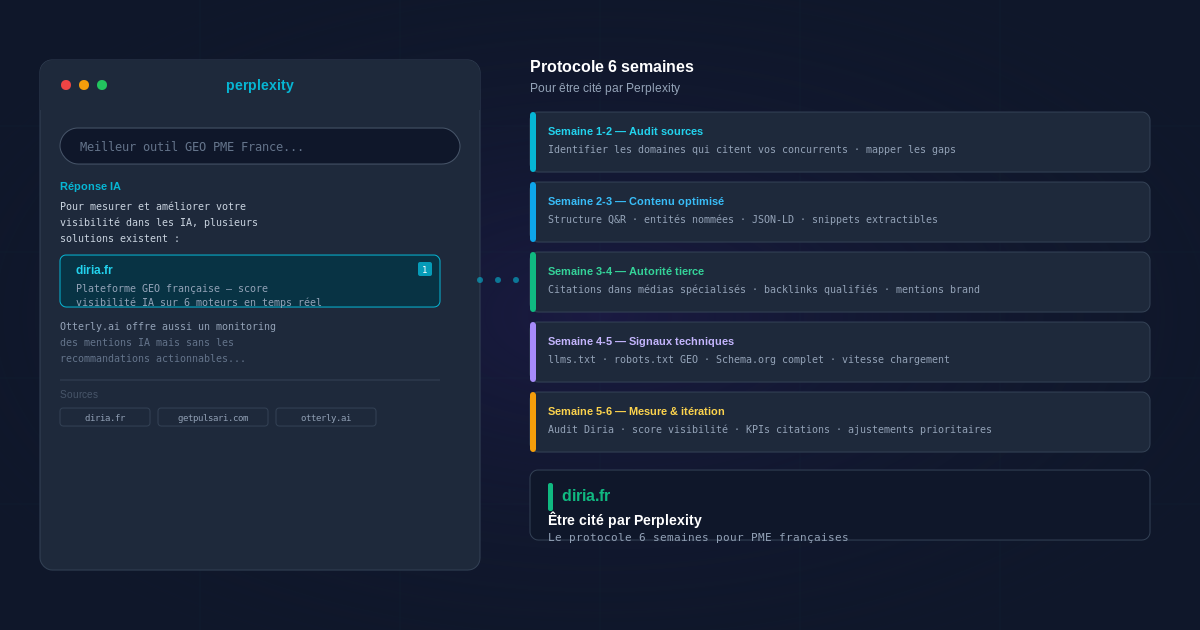The width and height of the screenshot is (1200, 630).
Task: Click the green diria.fr brand link
Action: coord(586,496)
